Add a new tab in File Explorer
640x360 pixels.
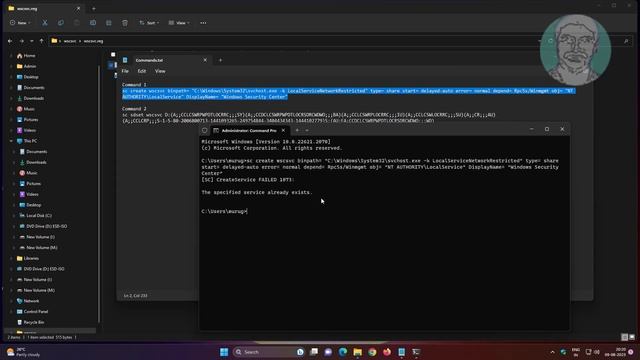[93, 8]
